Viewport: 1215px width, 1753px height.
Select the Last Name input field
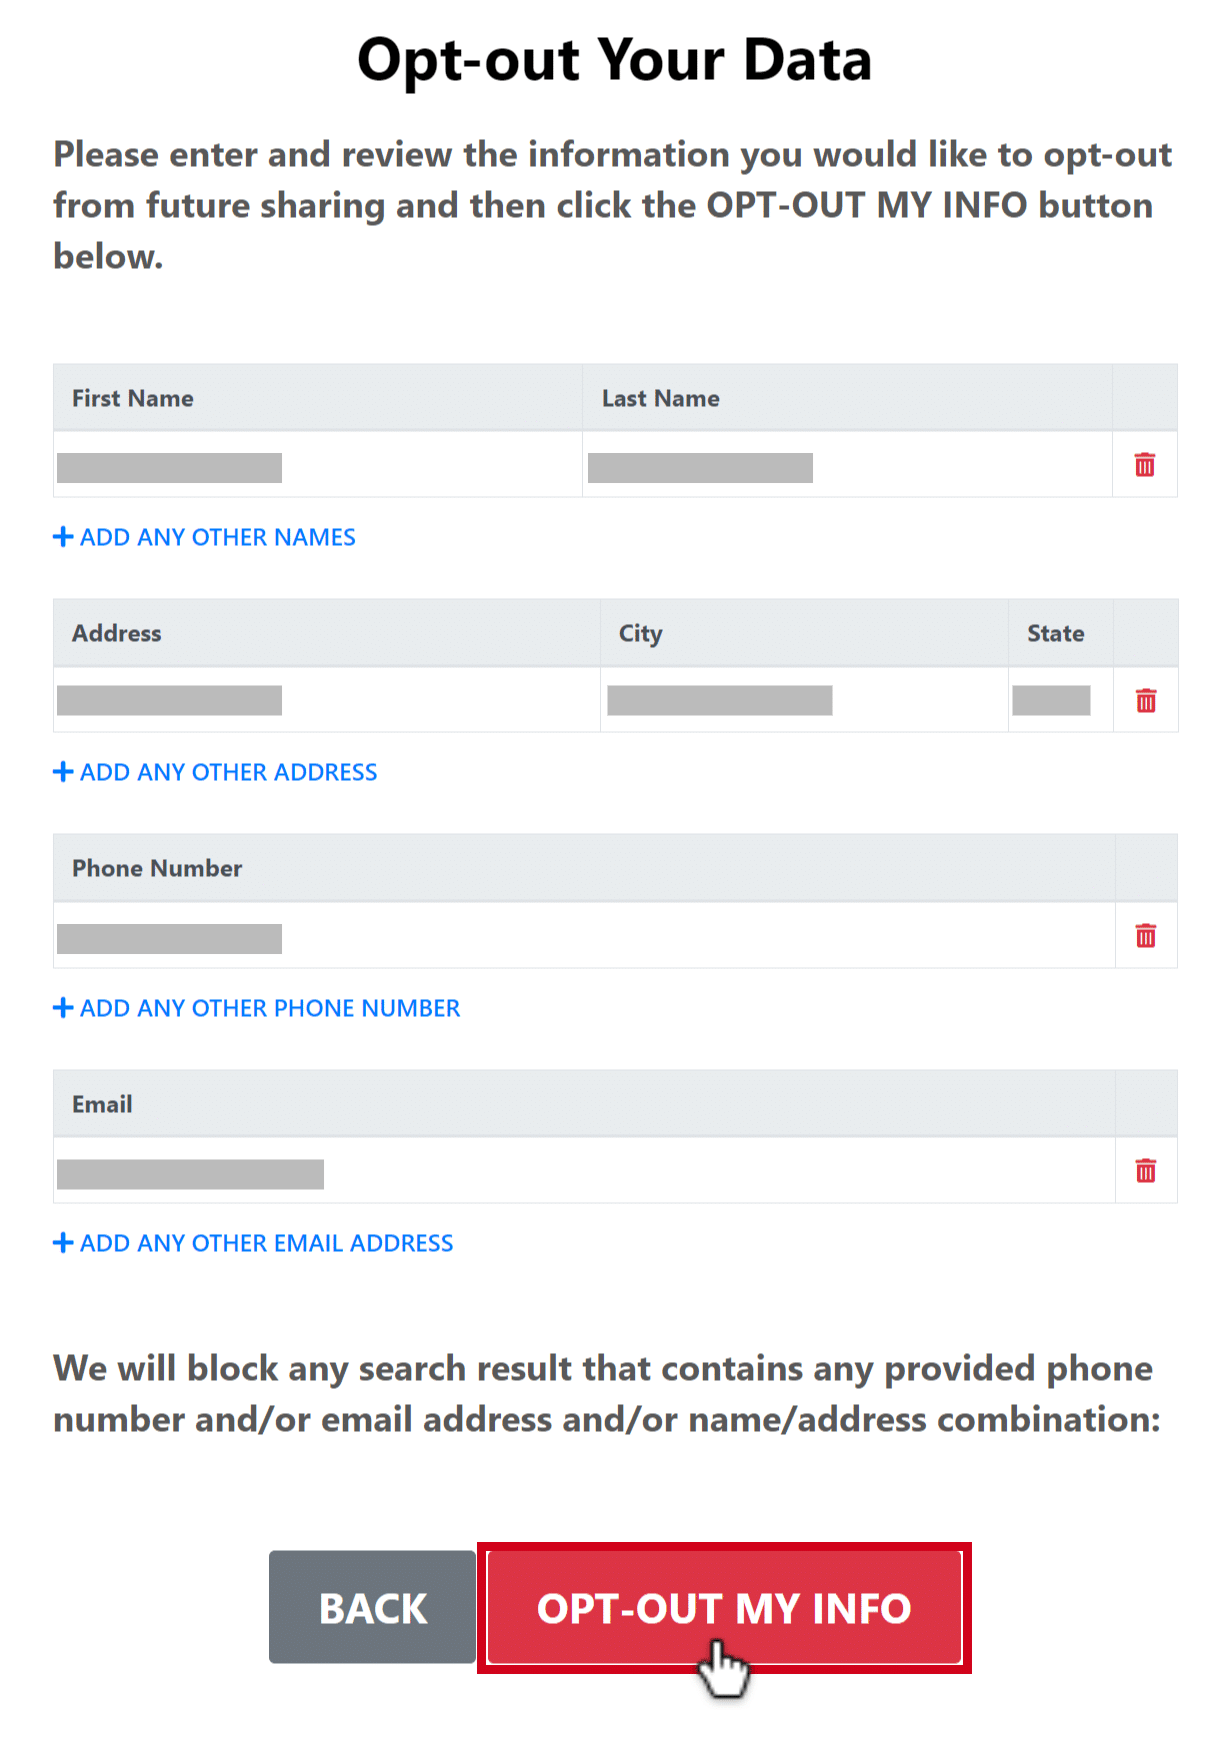[700, 468]
